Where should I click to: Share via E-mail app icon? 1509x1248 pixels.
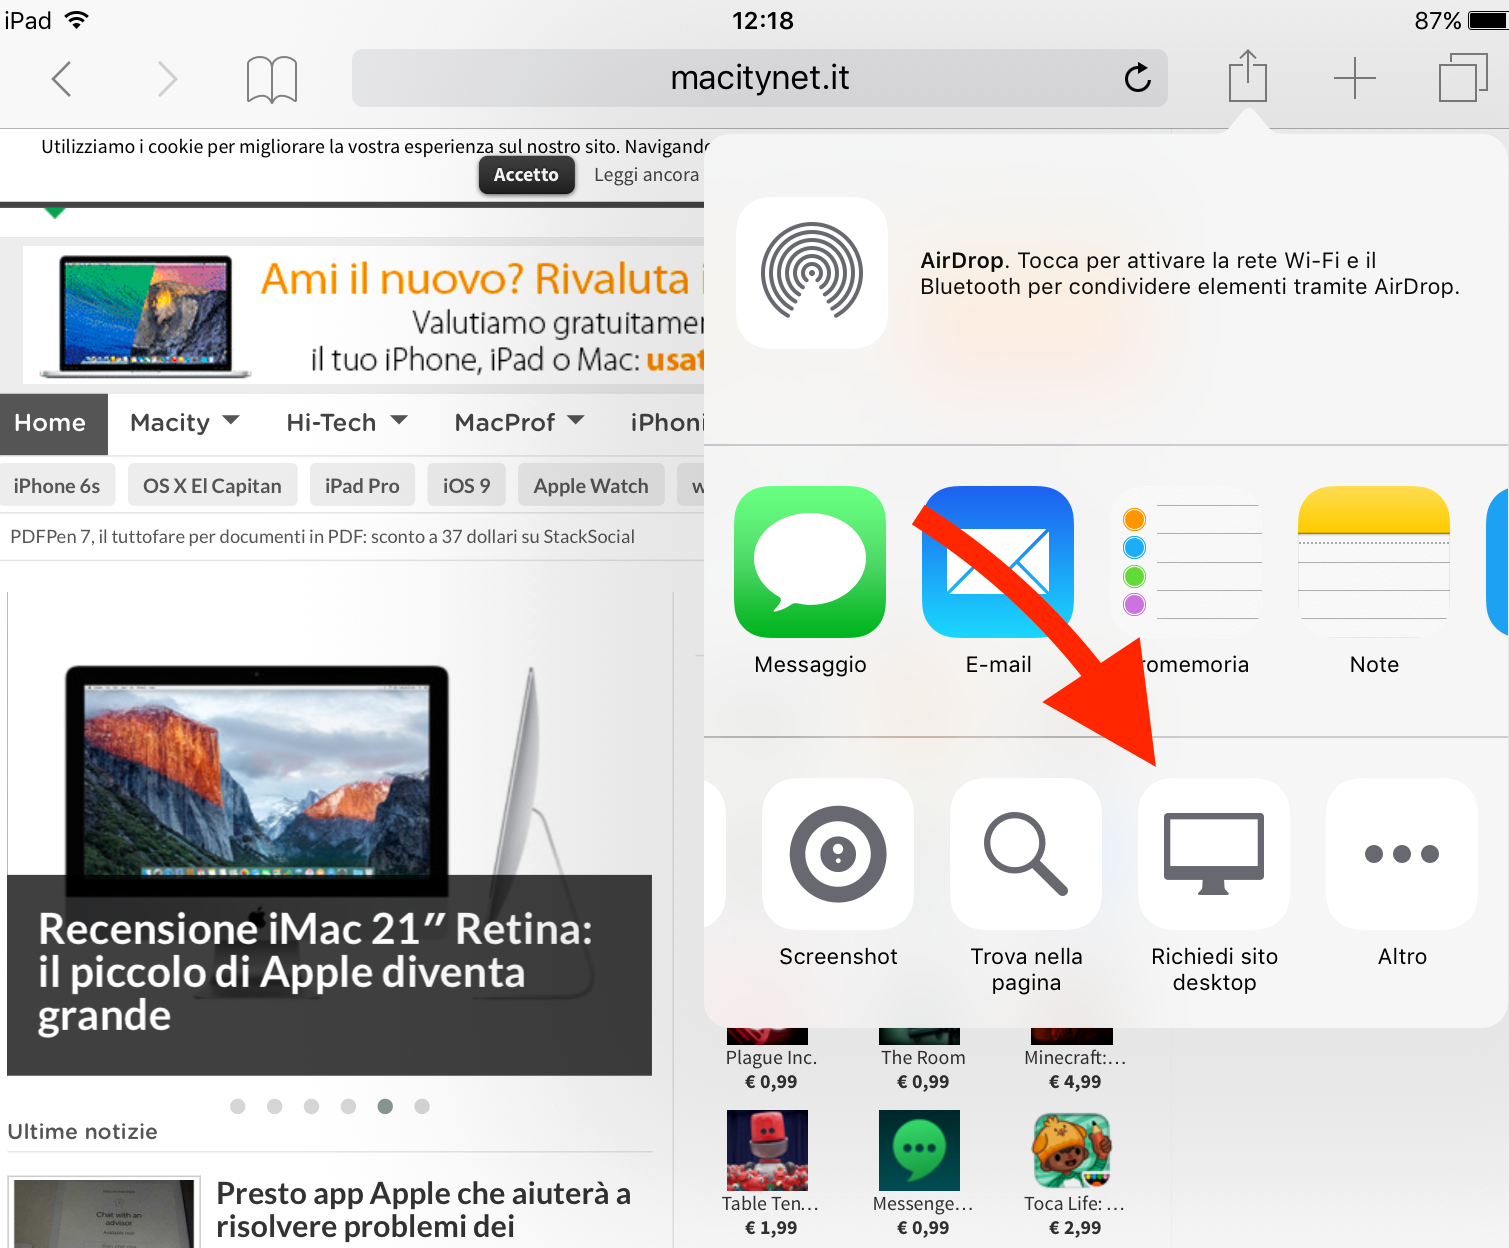pos(998,562)
